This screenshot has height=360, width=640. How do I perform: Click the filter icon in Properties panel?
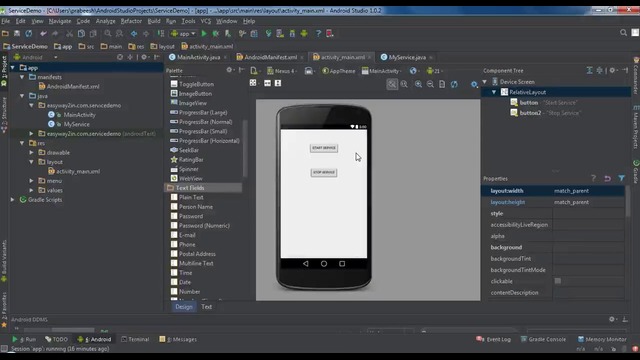point(621,178)
